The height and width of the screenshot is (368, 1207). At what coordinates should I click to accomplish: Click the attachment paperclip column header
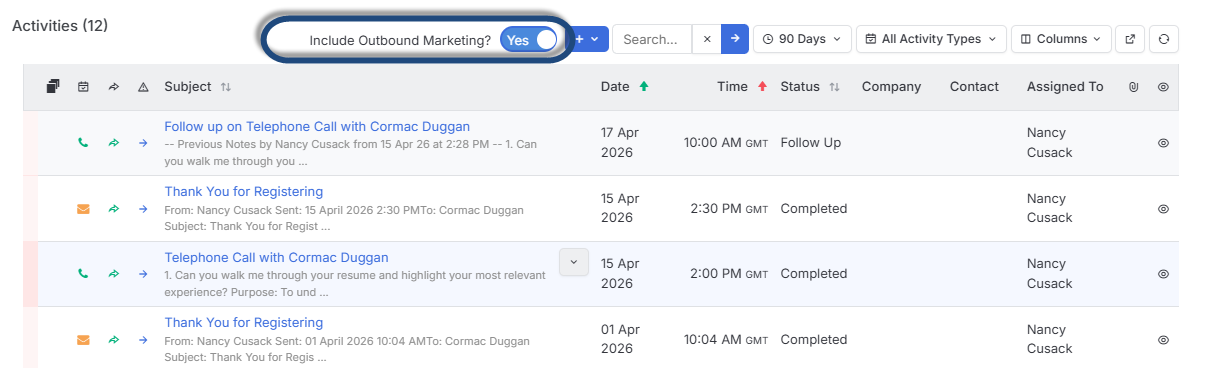[x=1133, y=87]
